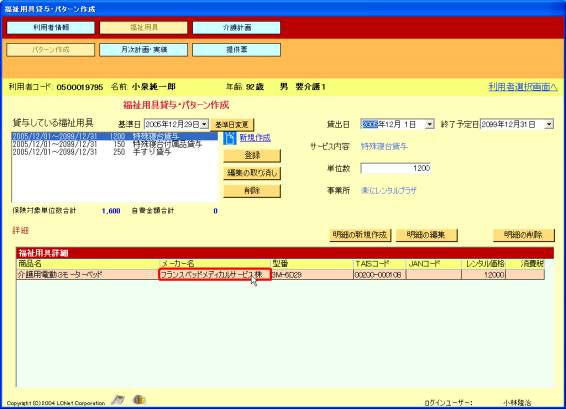This screenshot has height=409, width=566.
Task: Click the 新規作成 document icon
Action: pyautogui.click(x=230, y=138)
